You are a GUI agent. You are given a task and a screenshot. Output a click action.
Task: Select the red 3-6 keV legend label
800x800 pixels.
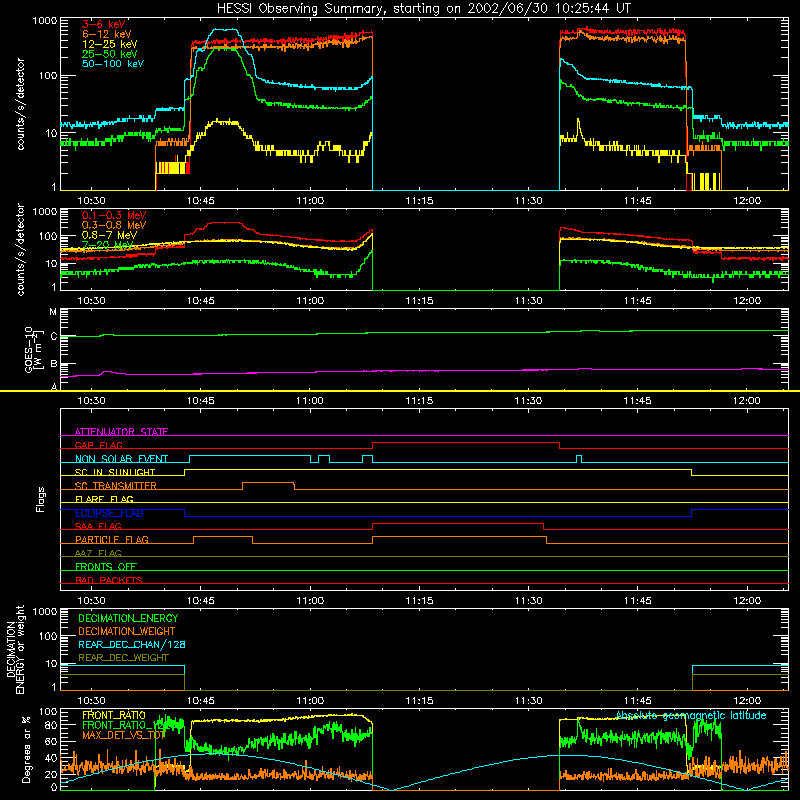[104, 24]
